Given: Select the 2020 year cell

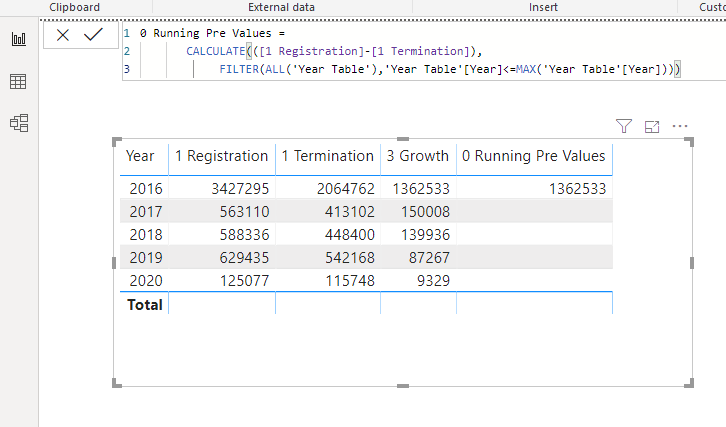Looking at the screenshot, I should [x=146, y=281].
